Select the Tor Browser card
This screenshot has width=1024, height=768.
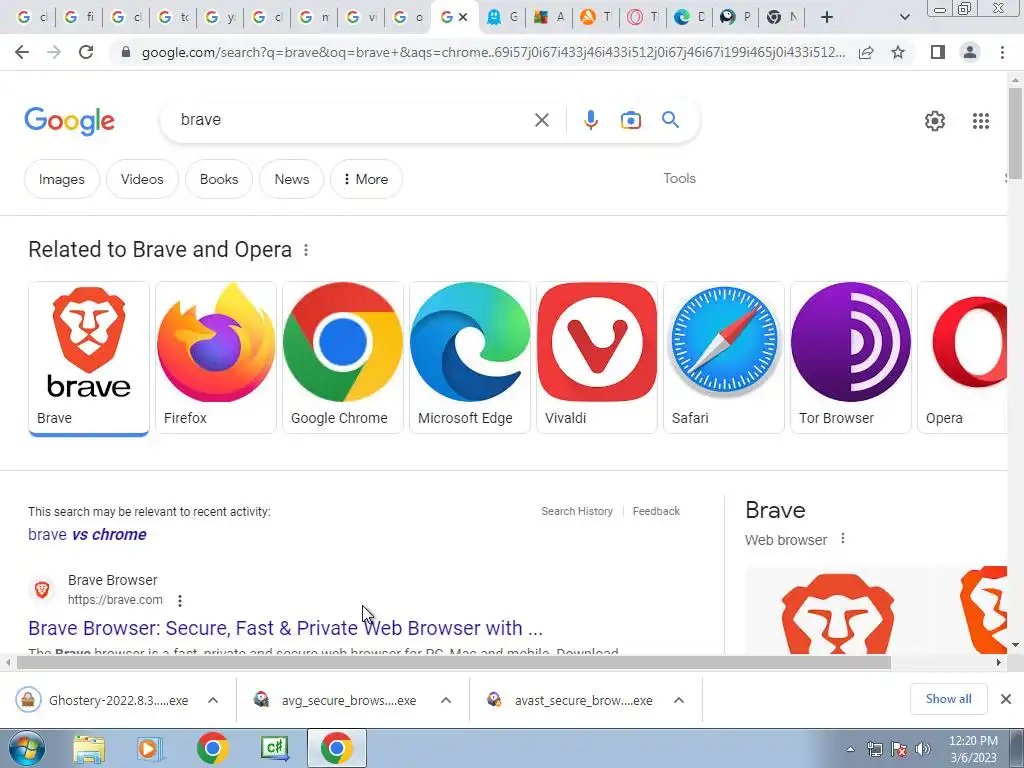(x=850, y=358)
